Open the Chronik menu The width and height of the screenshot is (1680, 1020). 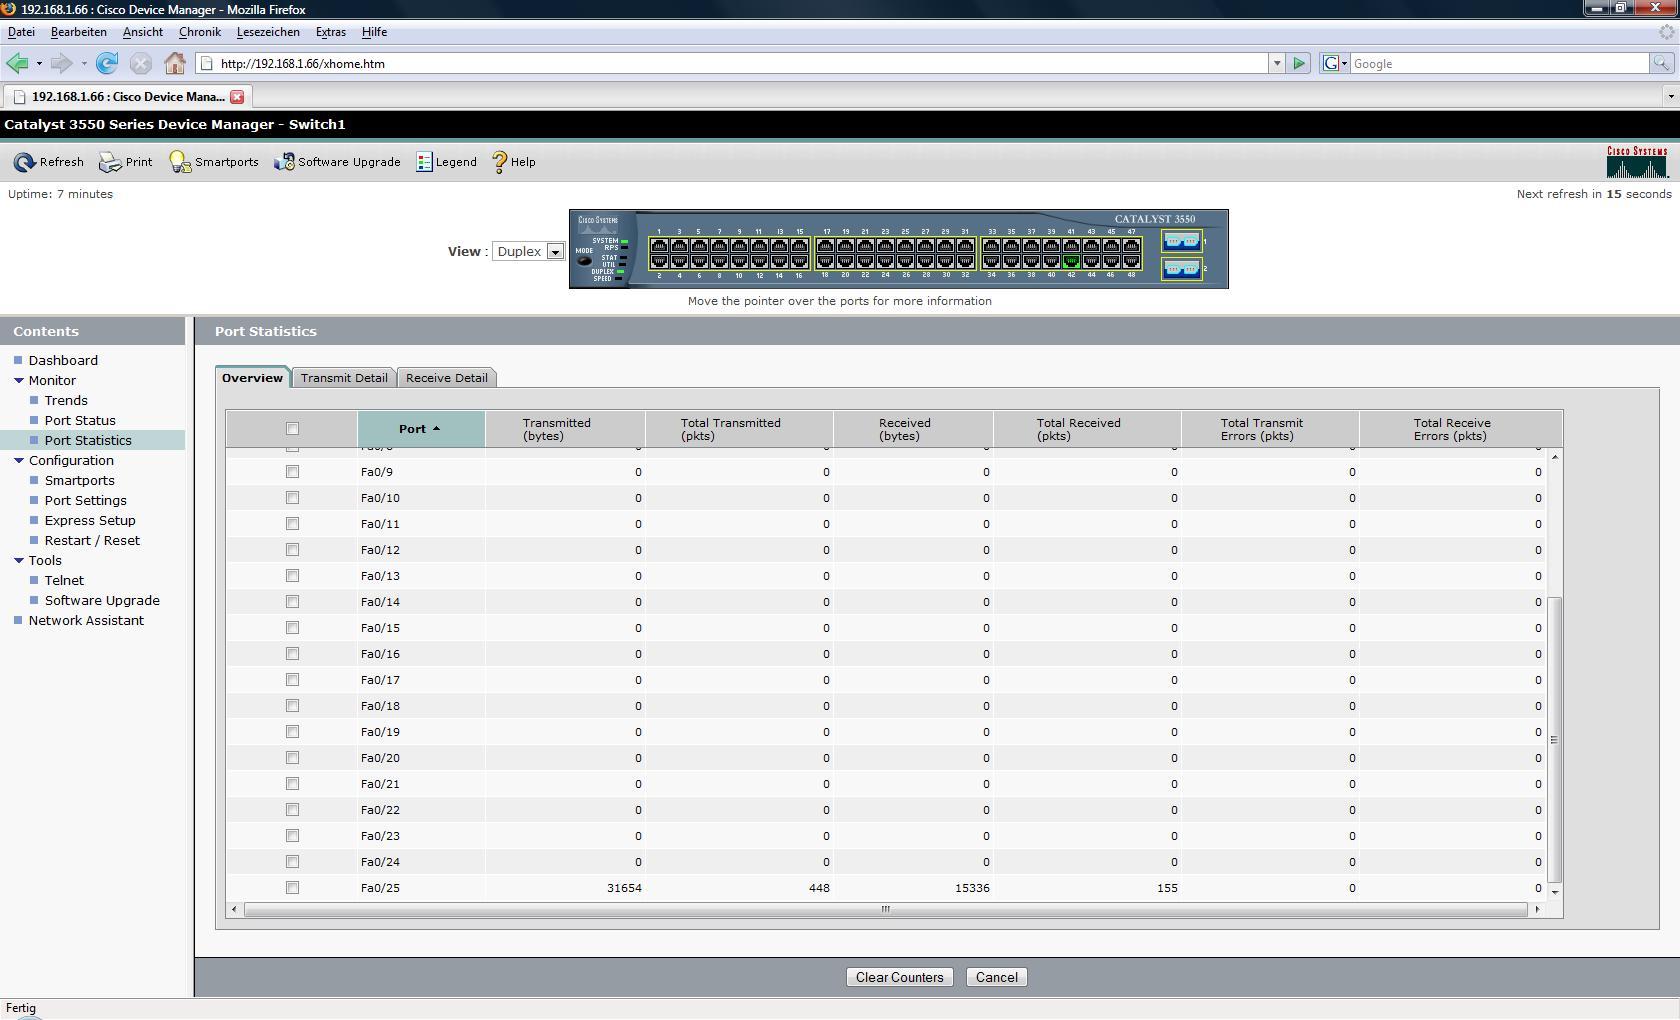pos(200,32)
